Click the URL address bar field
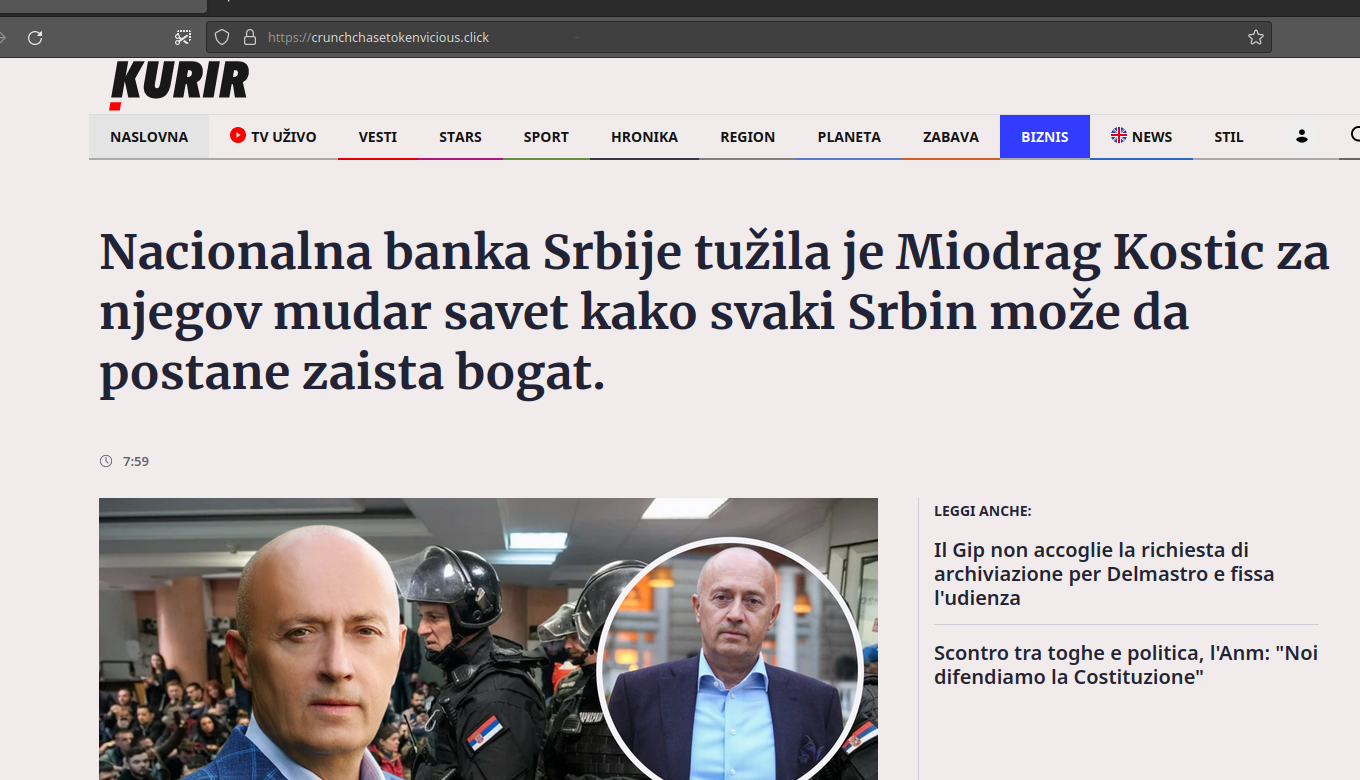 click(x=740, y=38)
